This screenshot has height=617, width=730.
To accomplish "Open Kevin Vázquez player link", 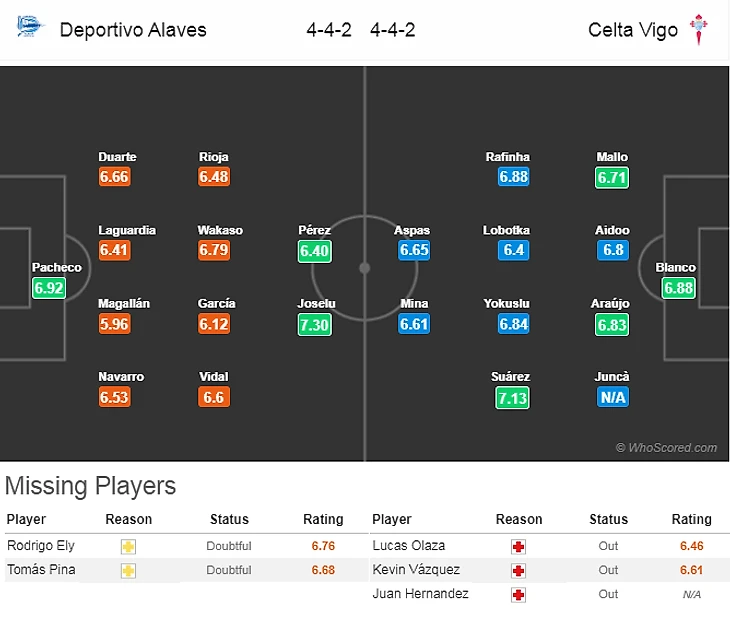I will click(x=416, y=570).
